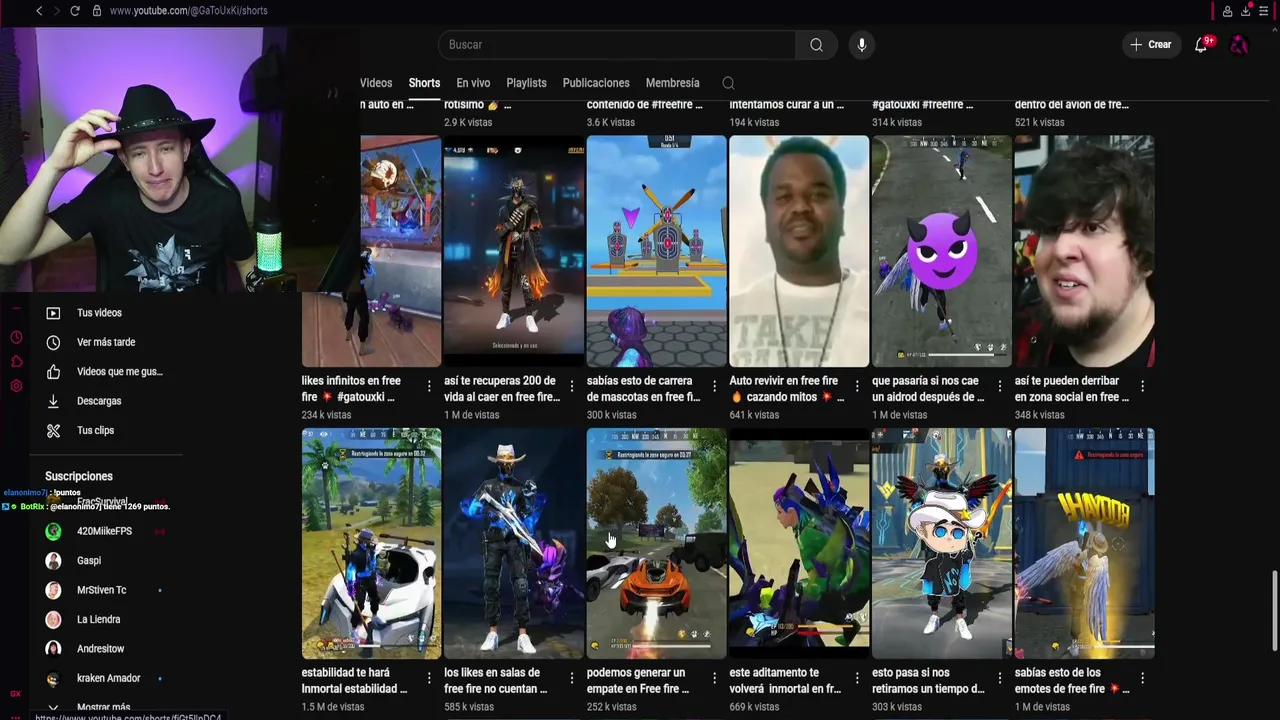The image size is (1280, 720).
Task: Reload the page with refresh icon
Action: [75, 11]
